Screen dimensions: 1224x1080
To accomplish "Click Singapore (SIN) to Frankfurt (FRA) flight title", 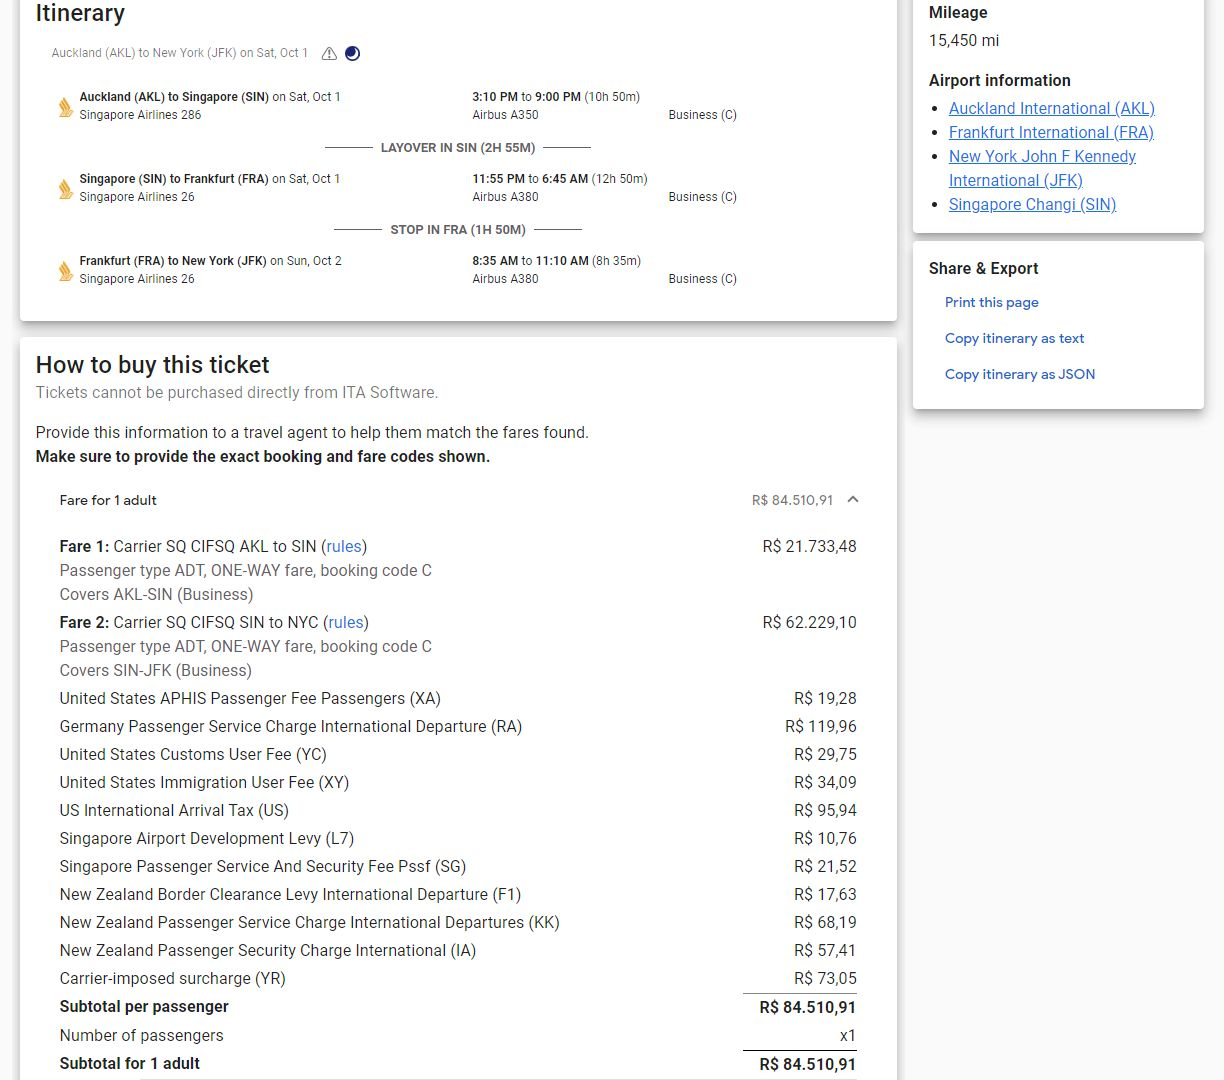I will coord(174,179).
